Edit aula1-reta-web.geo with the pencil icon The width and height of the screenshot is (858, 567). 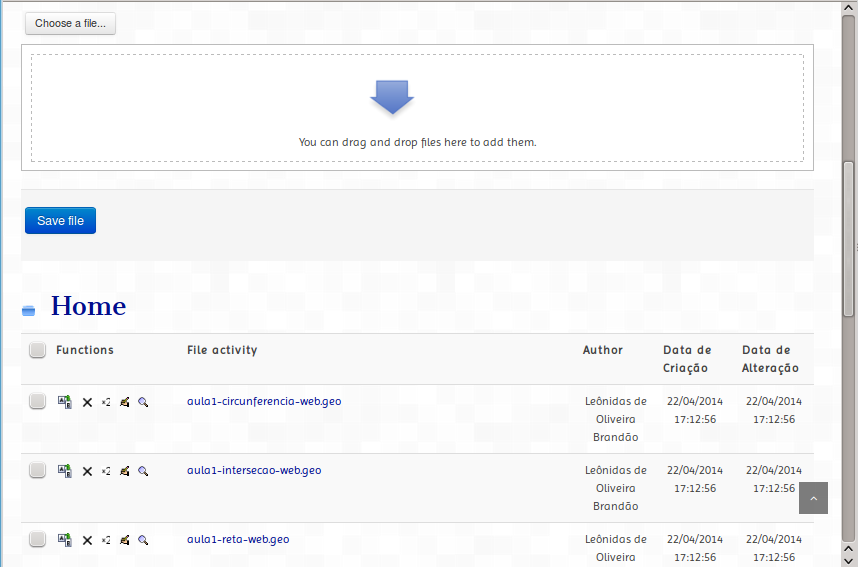coord(125,540)
